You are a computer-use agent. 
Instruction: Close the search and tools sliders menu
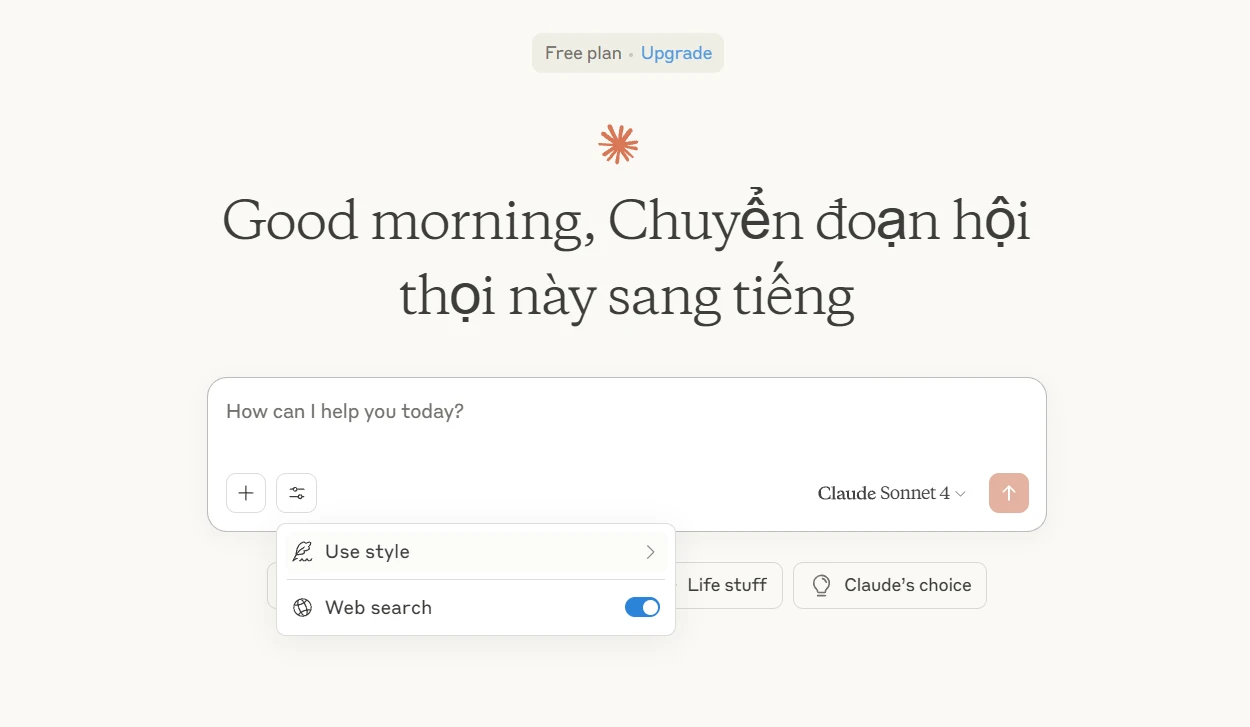(x=297, y=493)
